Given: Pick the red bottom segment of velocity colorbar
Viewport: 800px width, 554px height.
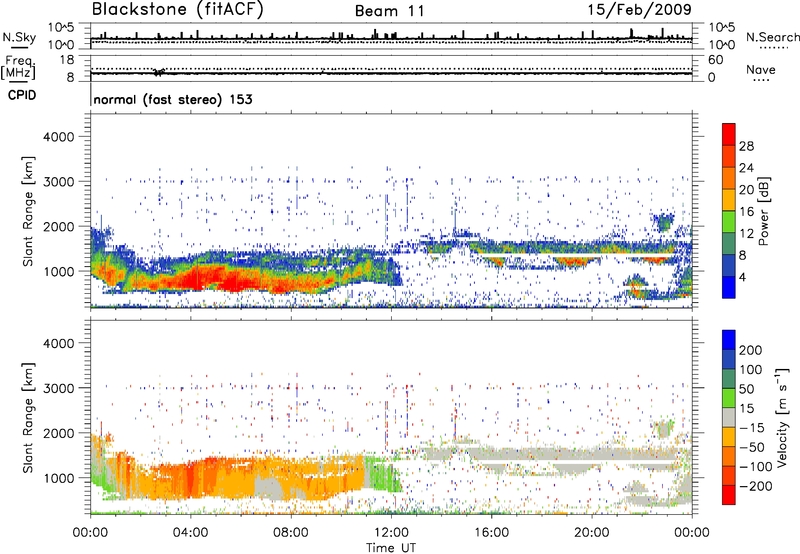Looking at the screenshot, I should 729,495.
